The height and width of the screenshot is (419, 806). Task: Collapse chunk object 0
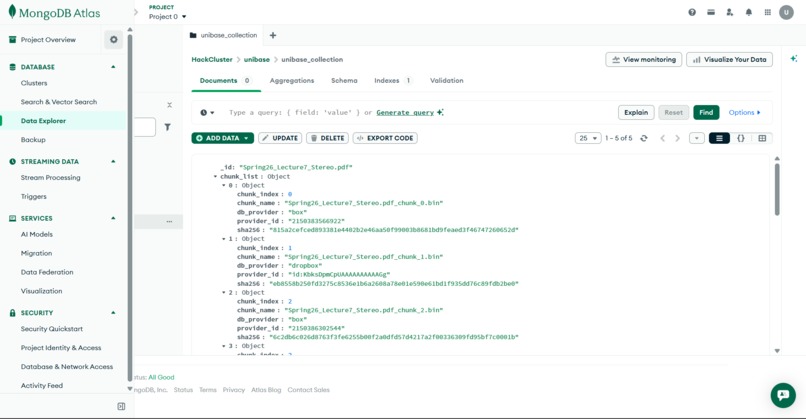point(224,185)
